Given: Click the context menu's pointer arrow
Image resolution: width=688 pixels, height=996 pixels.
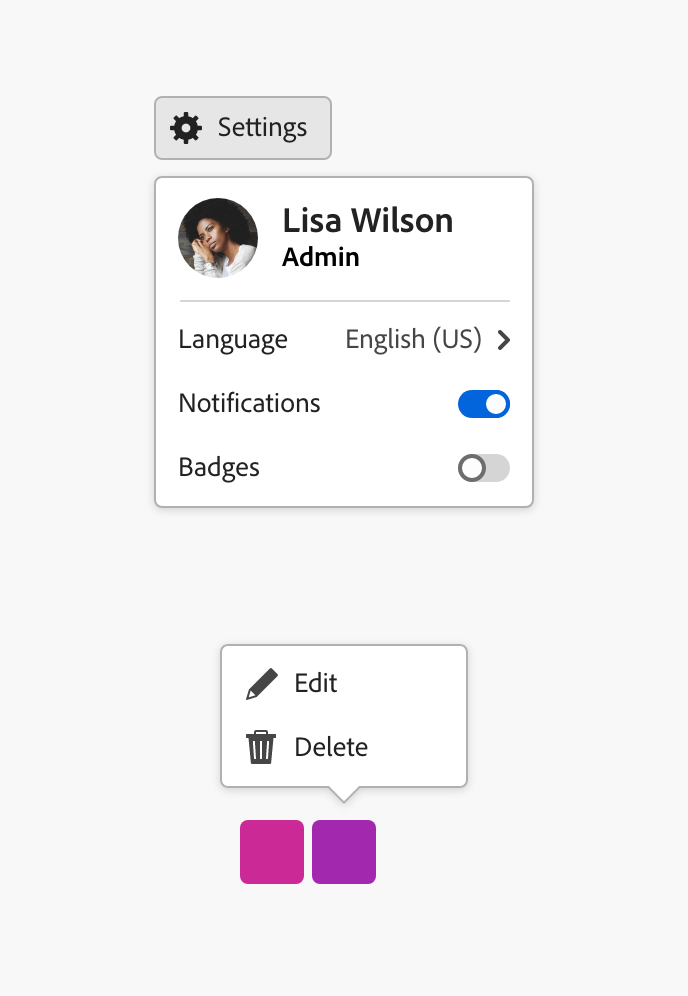Looking at the screenshot, I should click(x=343, y=792).
